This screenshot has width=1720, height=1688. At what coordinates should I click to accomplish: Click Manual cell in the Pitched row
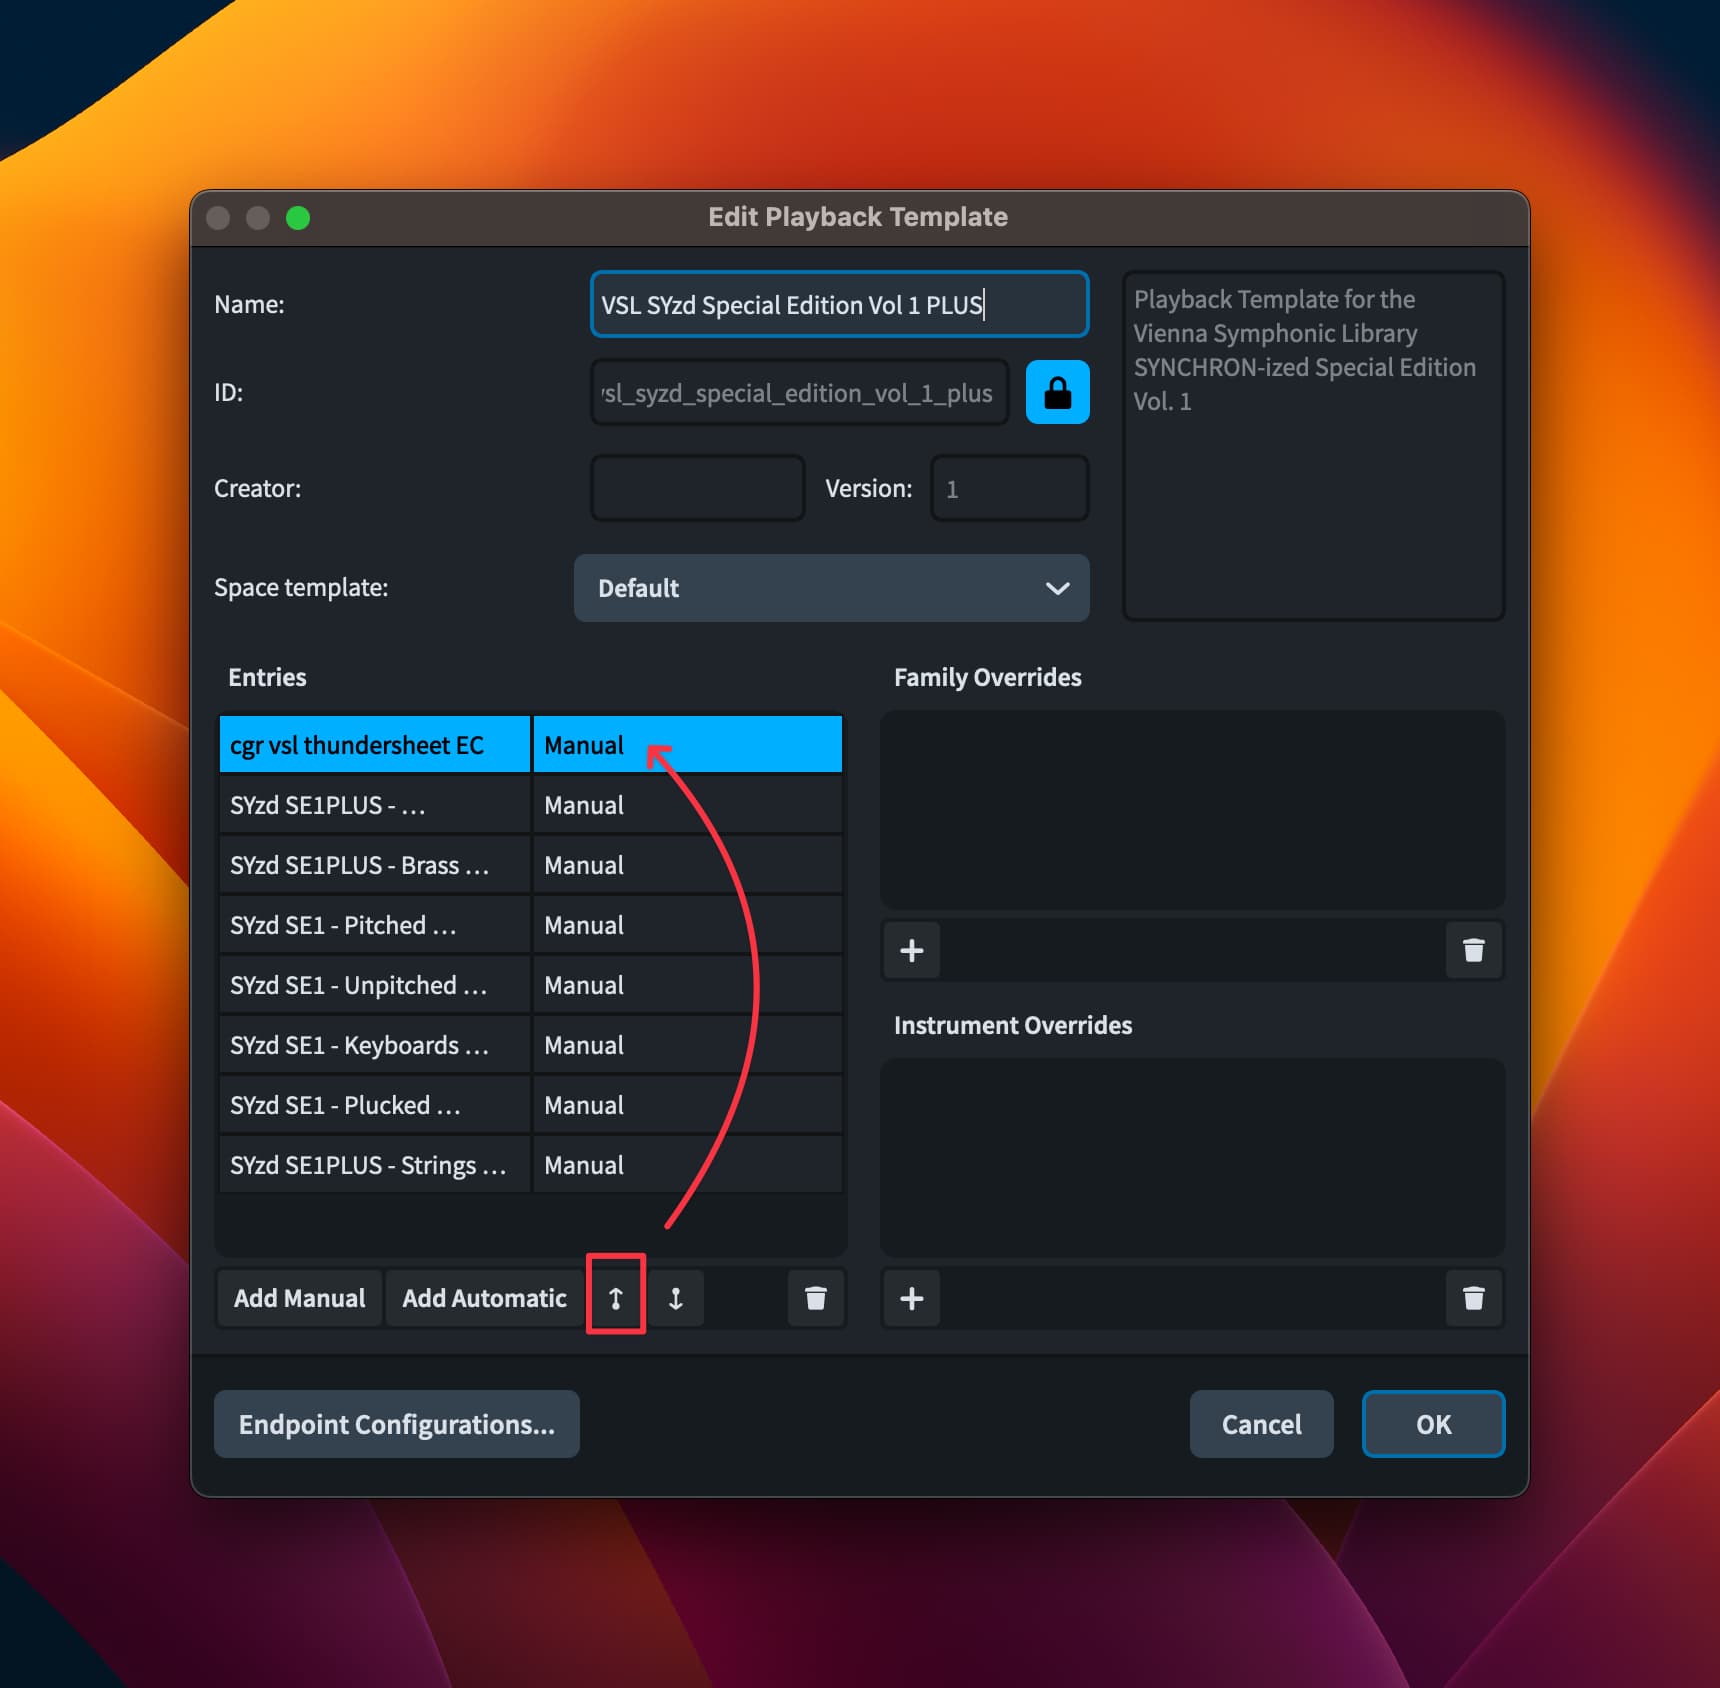[688, 925]
